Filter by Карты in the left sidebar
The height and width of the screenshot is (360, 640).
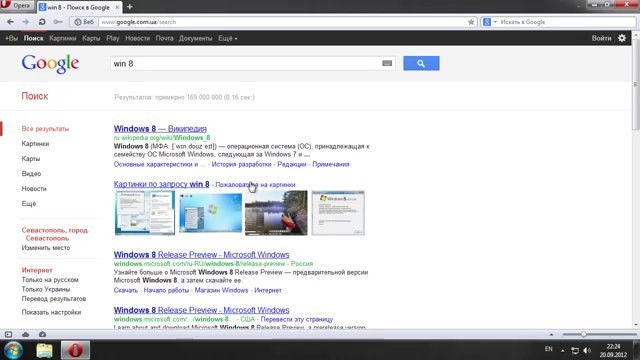point(31,159)
